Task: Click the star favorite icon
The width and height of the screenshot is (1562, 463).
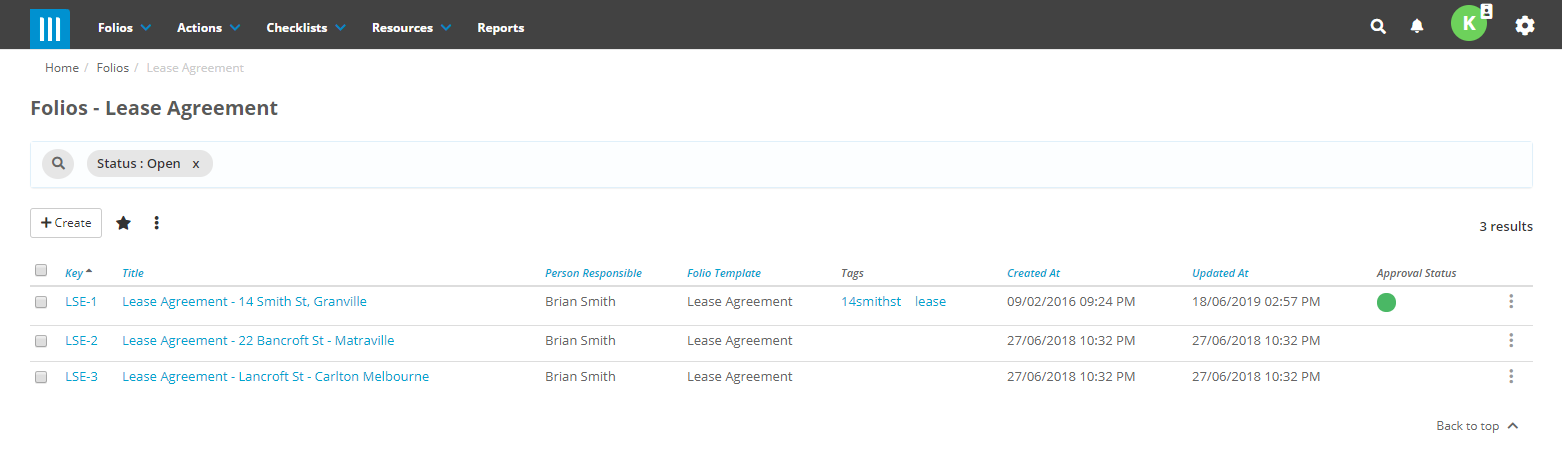Action: click(123, 223)
